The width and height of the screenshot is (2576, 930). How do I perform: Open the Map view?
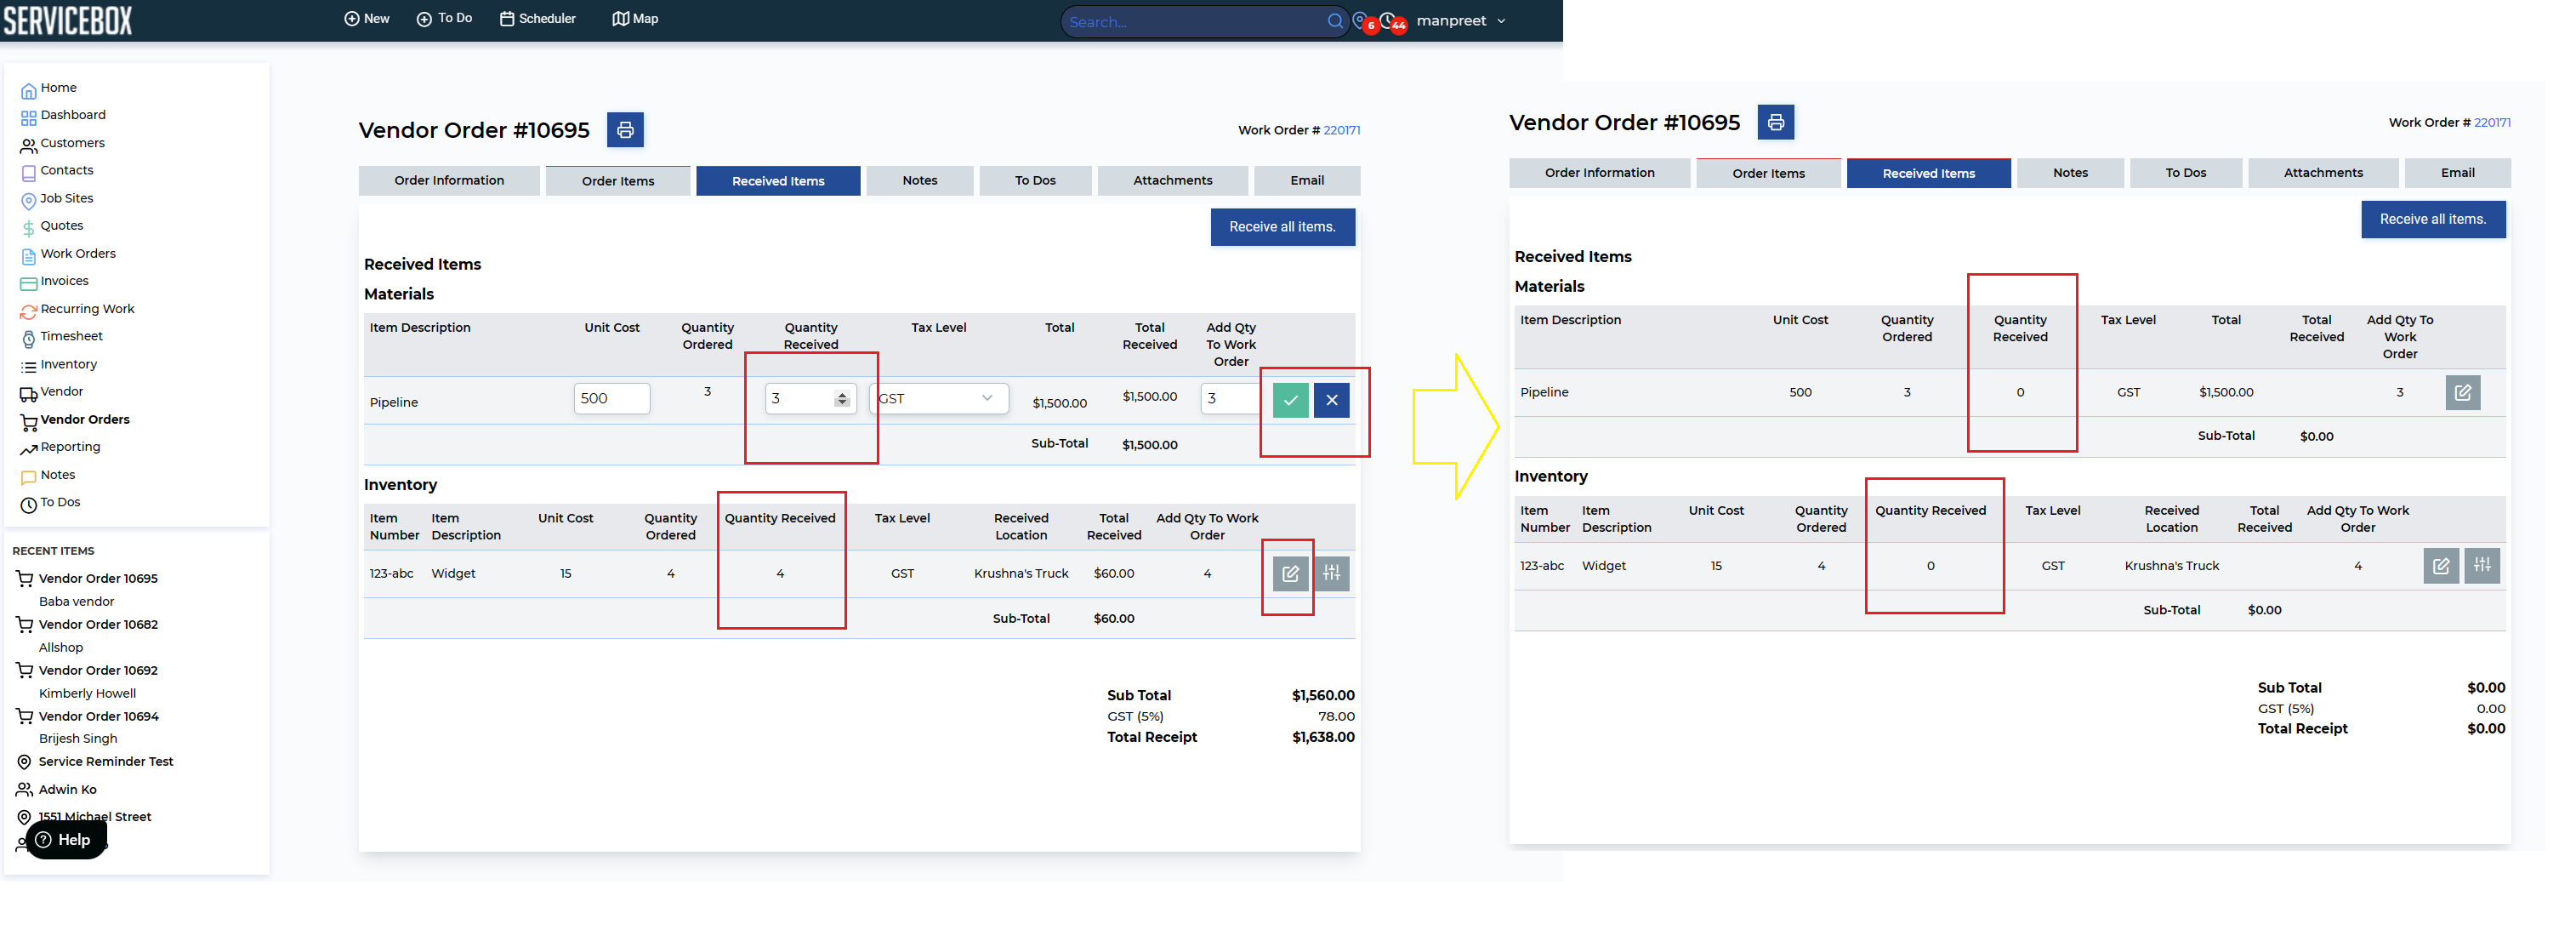coord(635,19)
